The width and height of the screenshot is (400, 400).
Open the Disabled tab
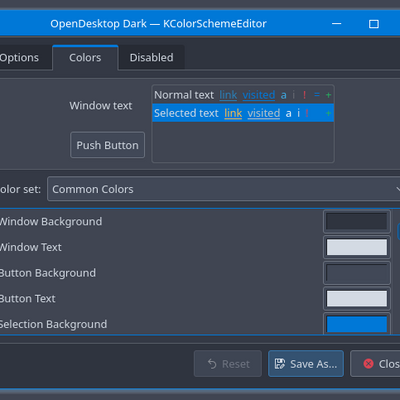(151, 58)
